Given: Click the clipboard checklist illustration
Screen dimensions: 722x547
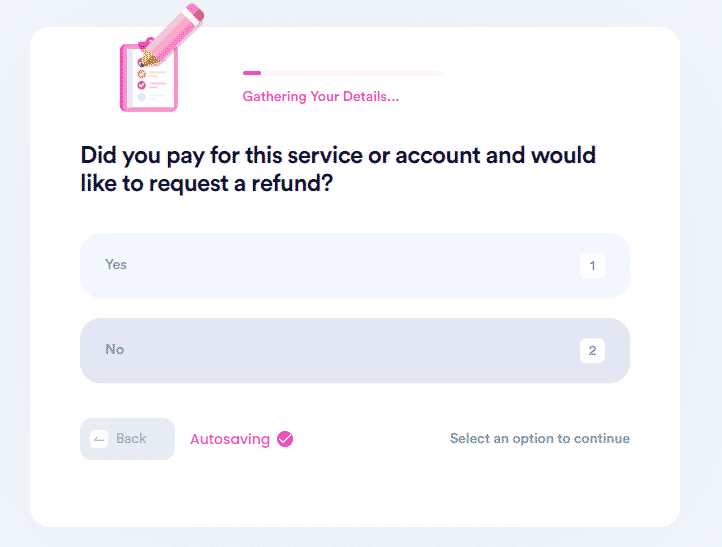Looking at the screenshot, I should pos(148,76).
